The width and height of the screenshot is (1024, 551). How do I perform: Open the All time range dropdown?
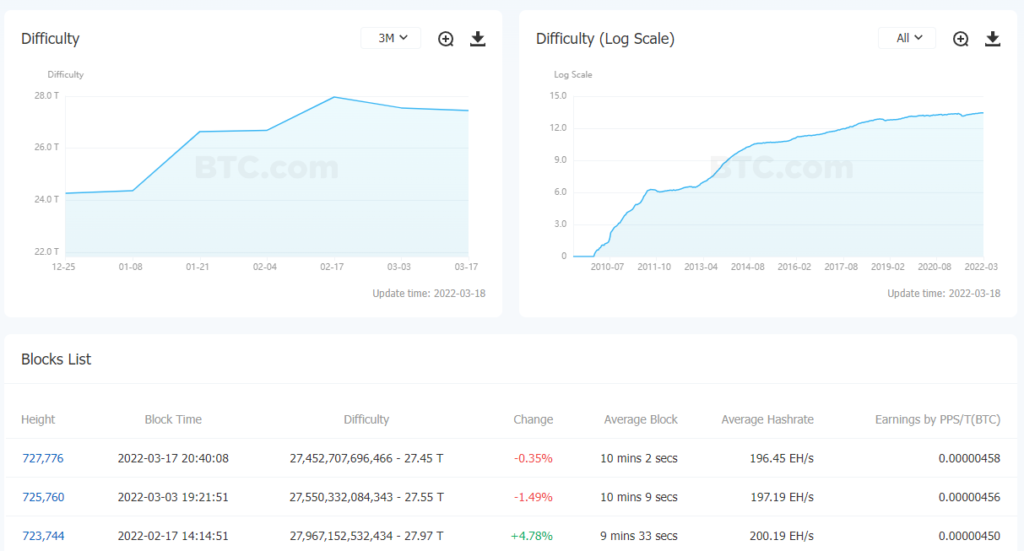(x=906, y=38)
